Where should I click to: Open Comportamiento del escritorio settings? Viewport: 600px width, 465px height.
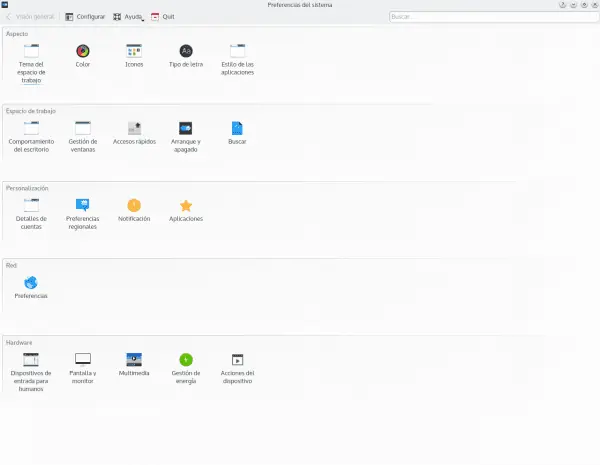tap(31, 137)
